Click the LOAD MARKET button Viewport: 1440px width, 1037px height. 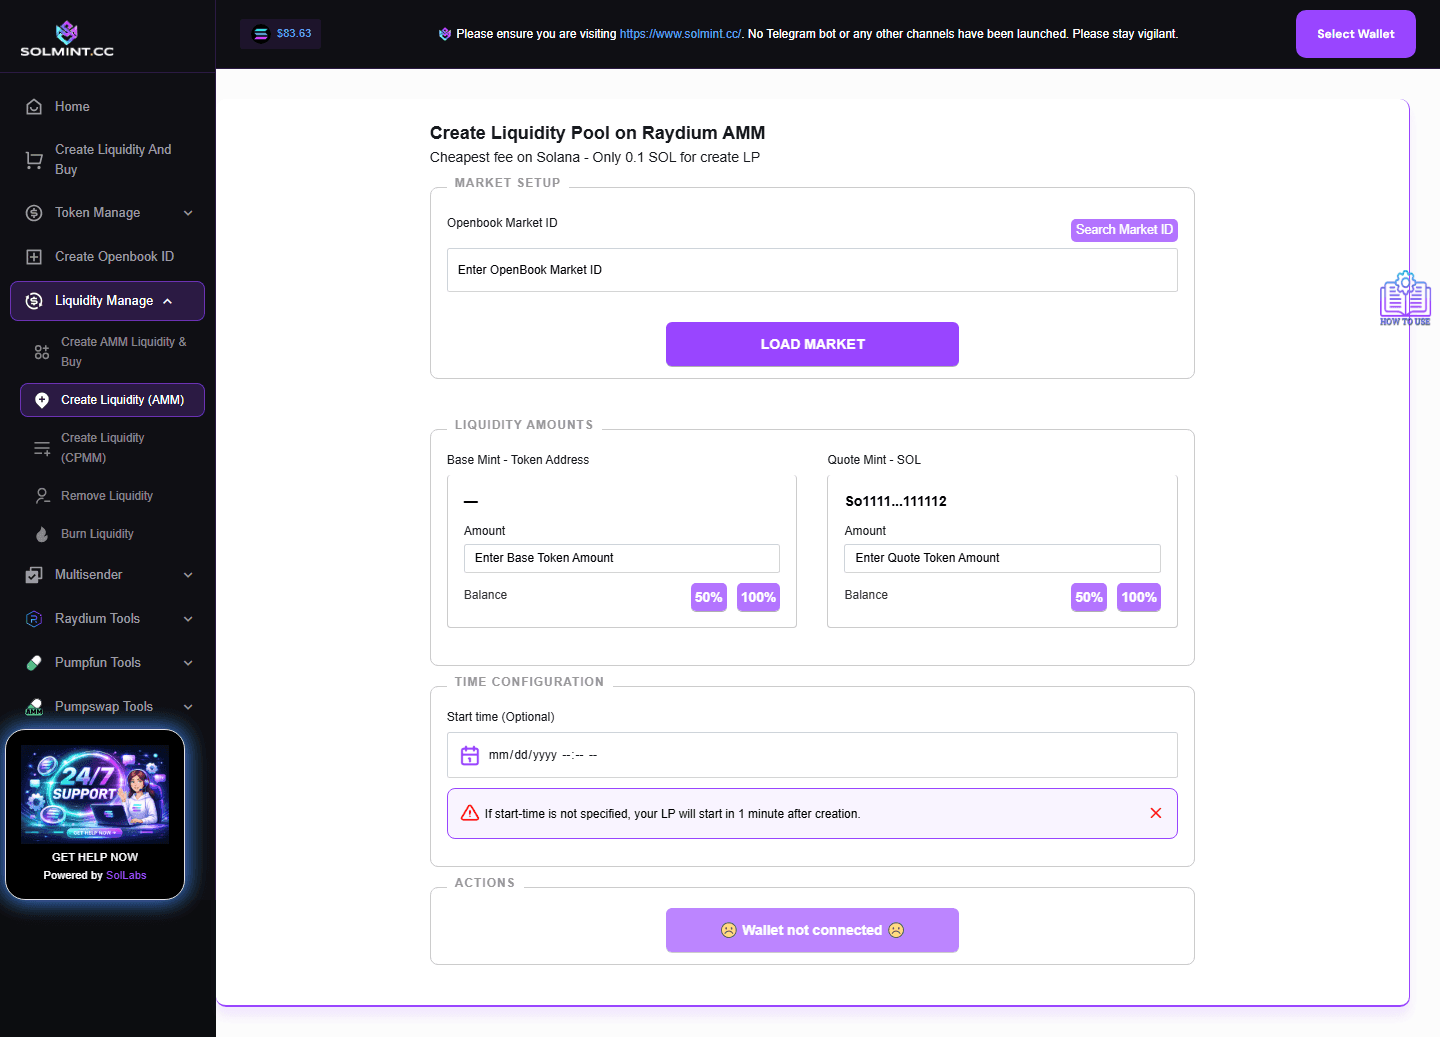coord(812,344)
